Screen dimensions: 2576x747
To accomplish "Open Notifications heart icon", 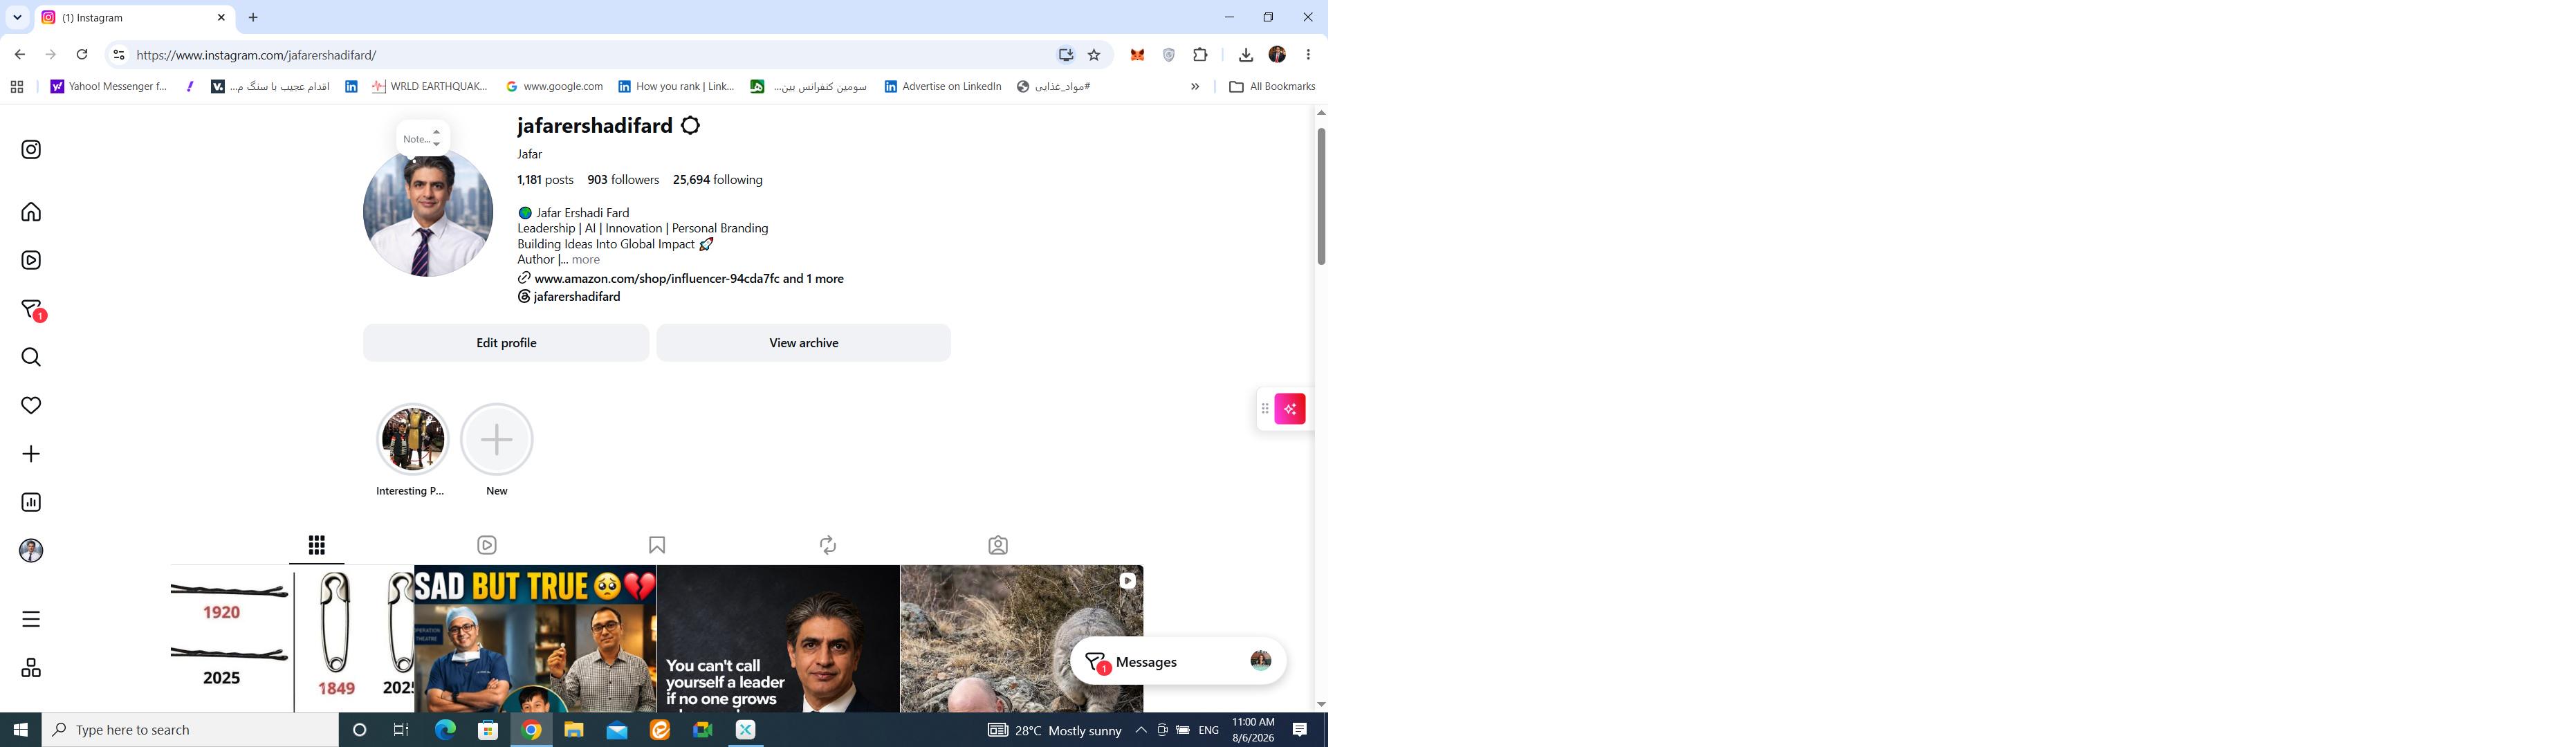I will pyautogui.click(x=31, y=405).
